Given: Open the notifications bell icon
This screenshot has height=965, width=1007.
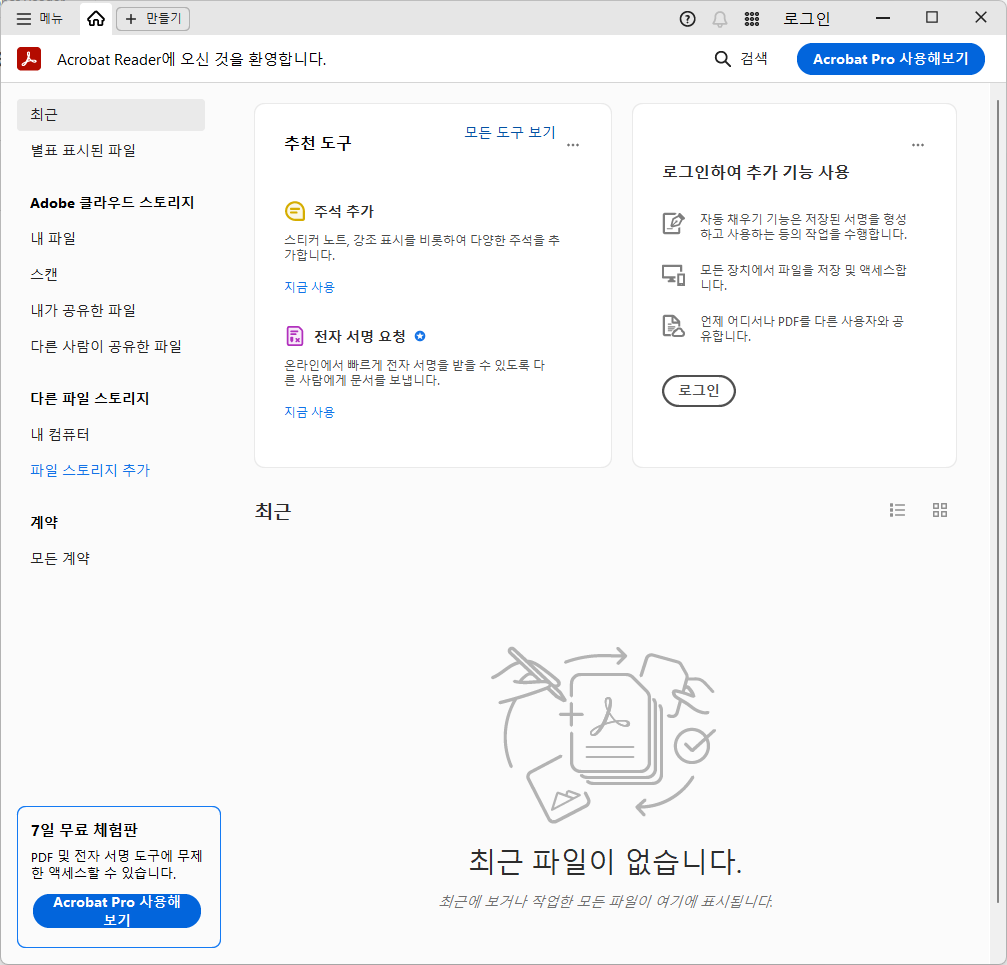Looking at the screenshot, I should [x=720, y=19].
